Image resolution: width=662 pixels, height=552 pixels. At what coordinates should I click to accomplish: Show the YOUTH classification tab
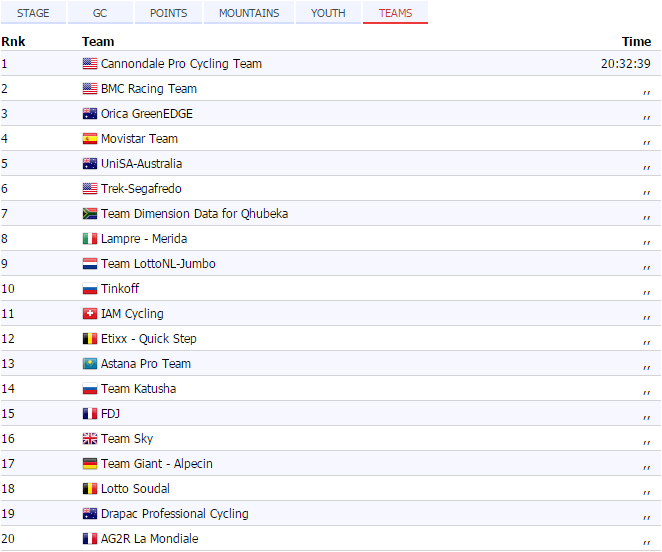click(328, 13)
